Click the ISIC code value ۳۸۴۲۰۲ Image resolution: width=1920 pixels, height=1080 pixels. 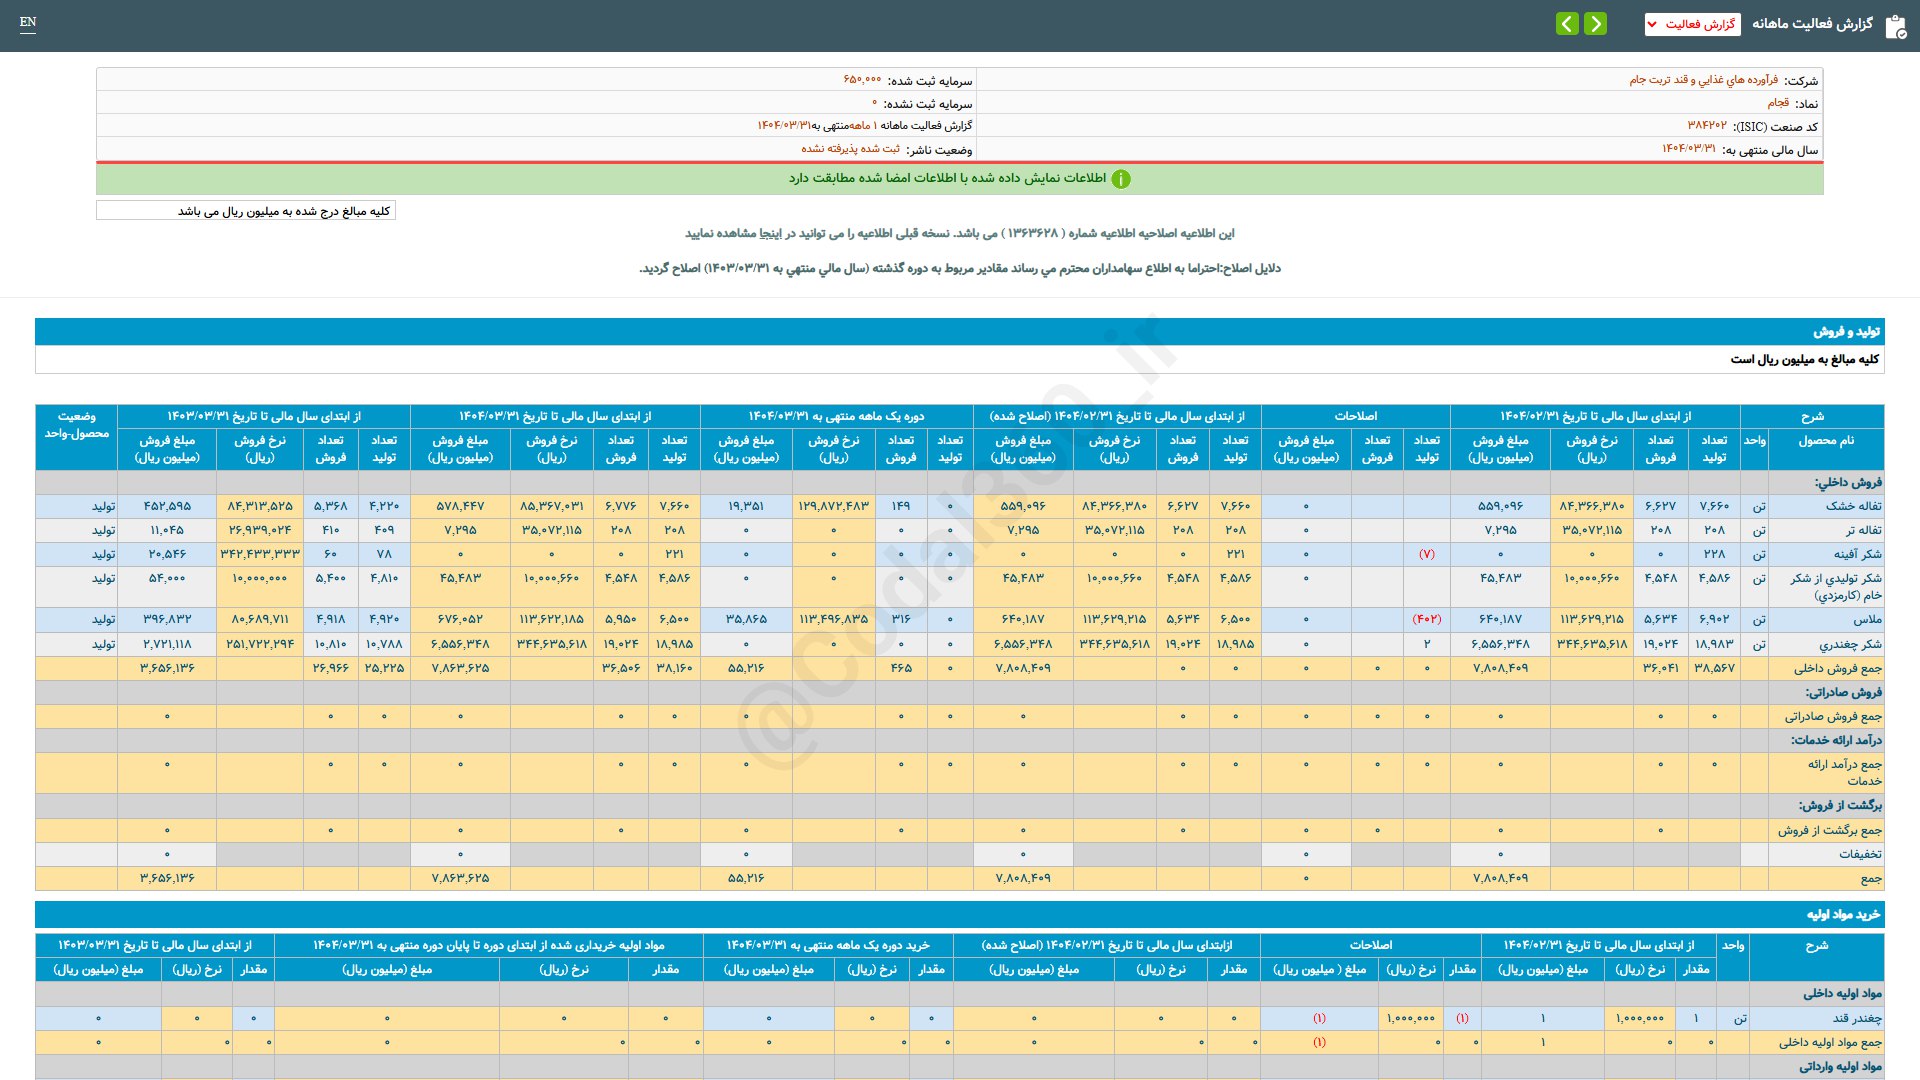pyautogui.click(x=1707, y=126)
